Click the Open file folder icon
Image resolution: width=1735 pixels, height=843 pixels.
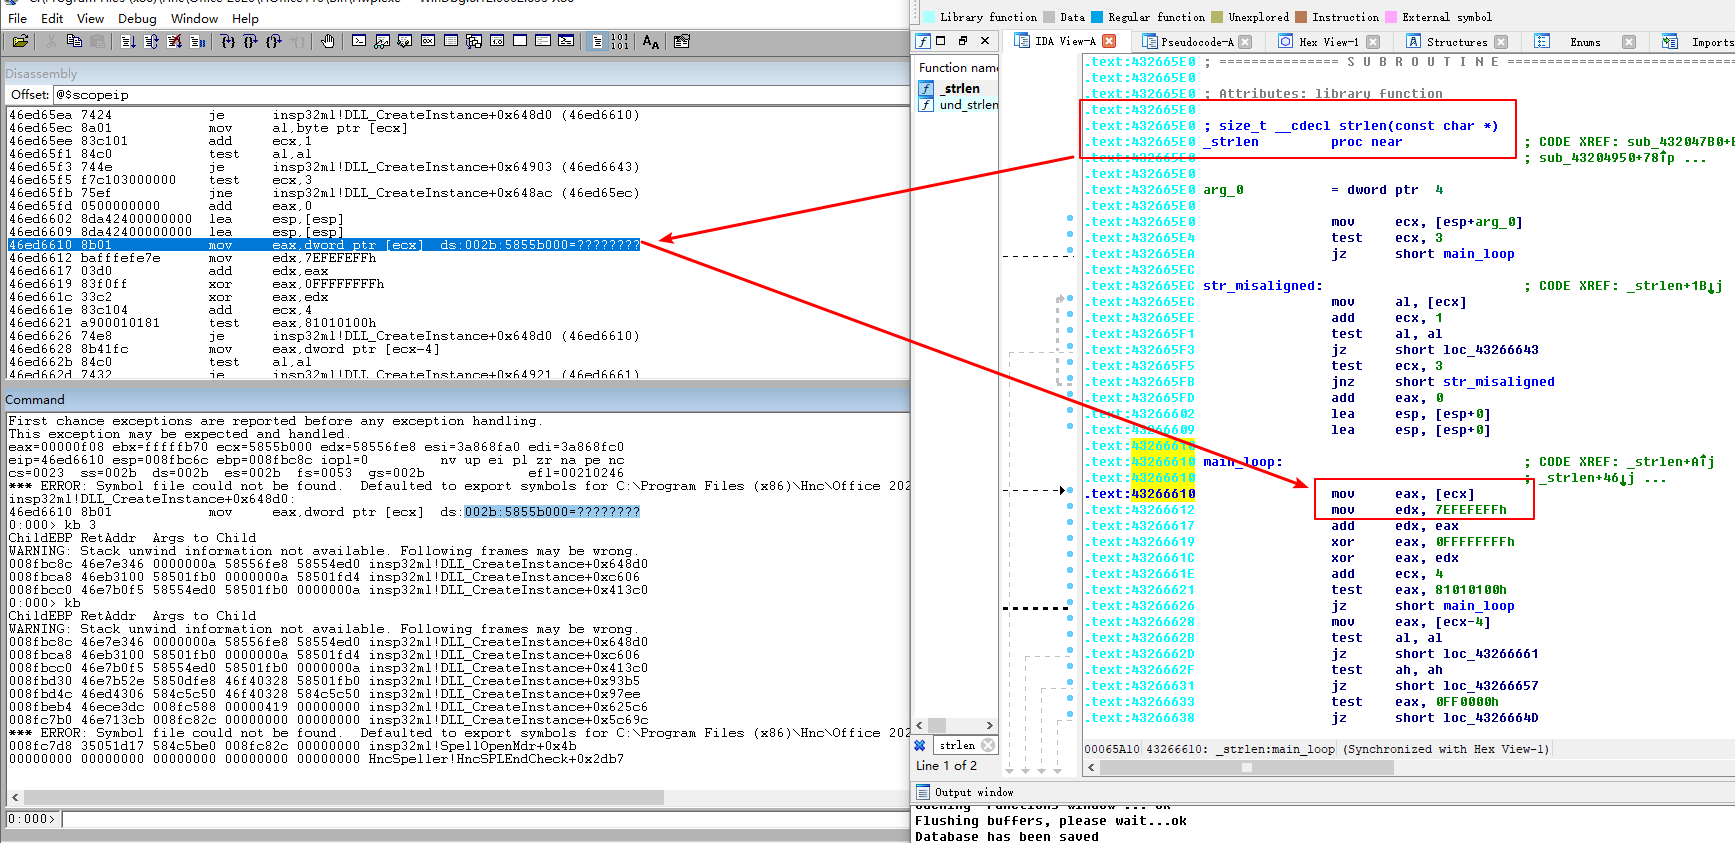(20, 41)
